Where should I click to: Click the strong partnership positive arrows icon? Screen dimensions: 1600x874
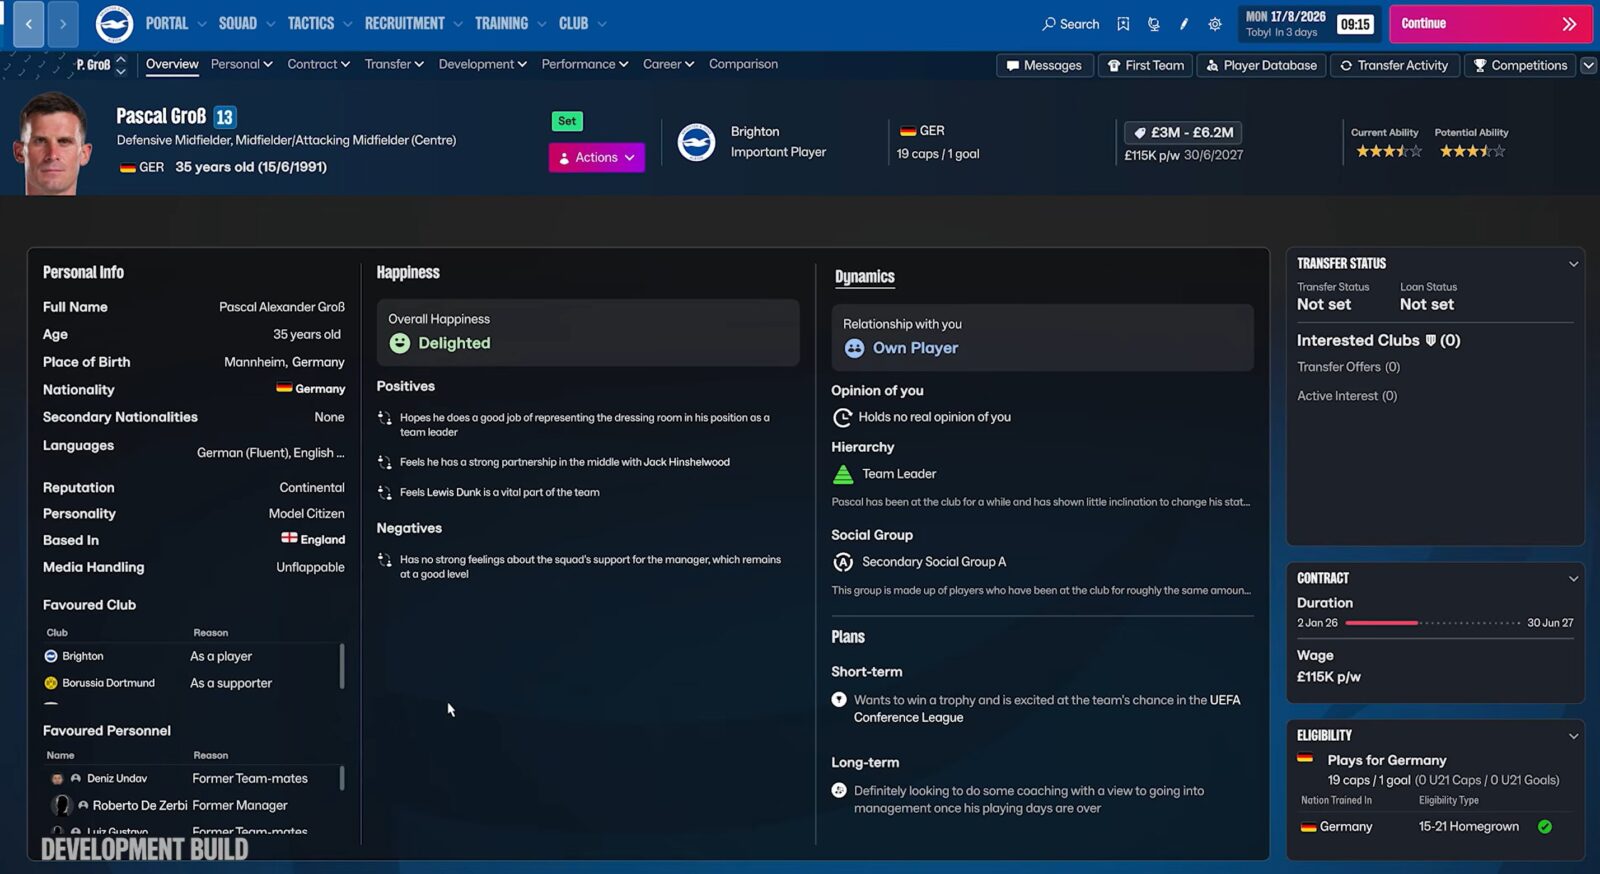[385, 462]
